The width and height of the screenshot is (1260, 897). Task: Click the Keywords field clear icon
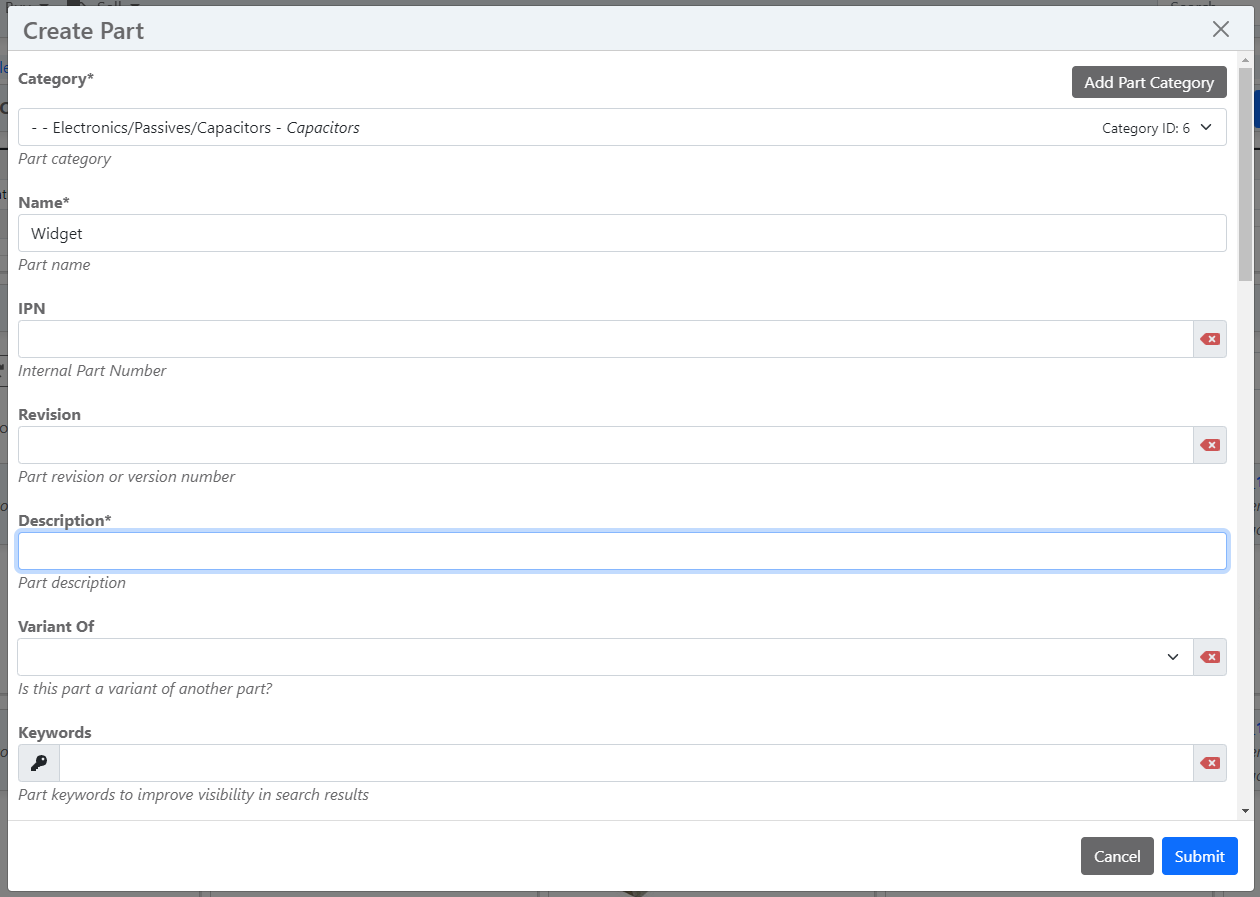(1210, 763)
